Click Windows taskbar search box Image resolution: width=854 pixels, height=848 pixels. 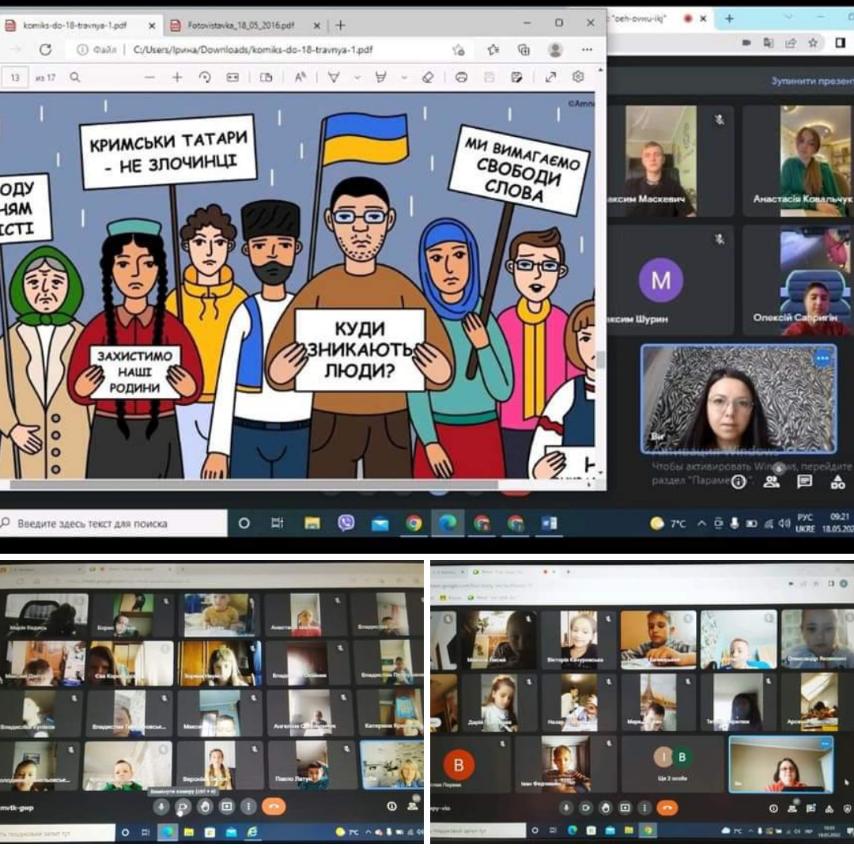(114, 523)
